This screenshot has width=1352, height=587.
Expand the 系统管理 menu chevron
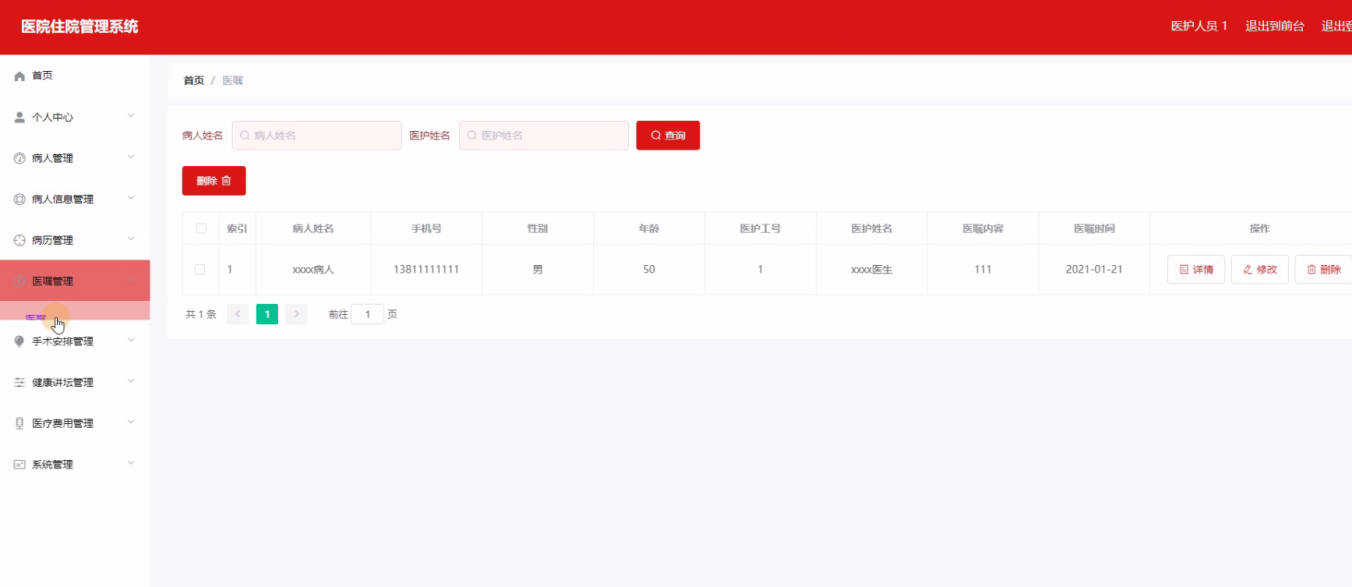(x=131, y=463)
